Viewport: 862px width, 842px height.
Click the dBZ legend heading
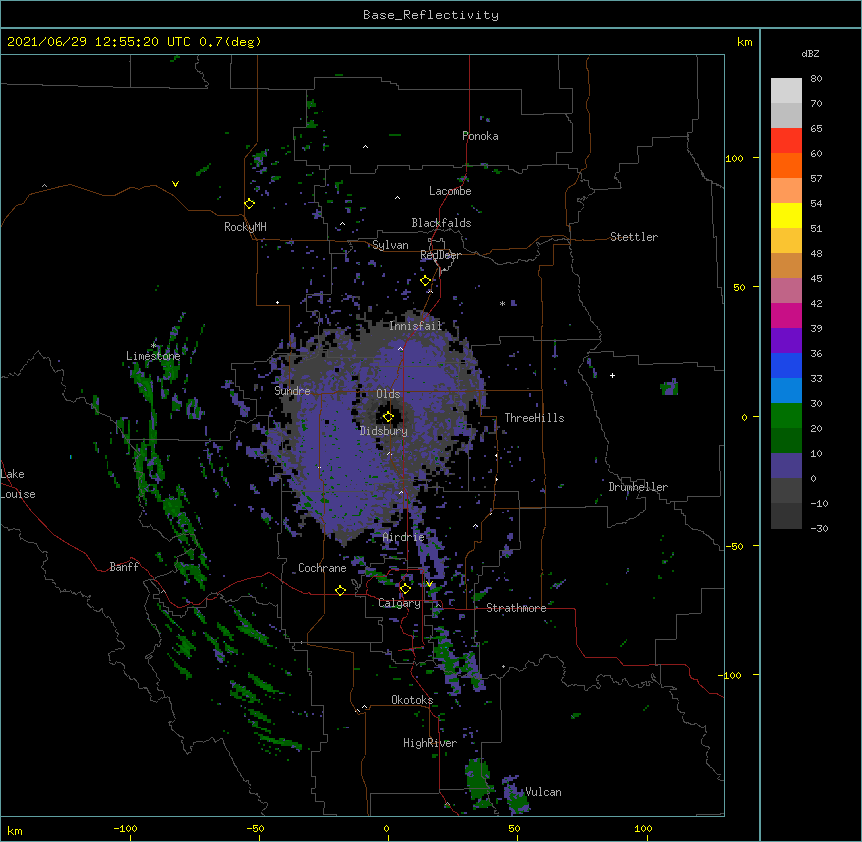pos(810,53)
